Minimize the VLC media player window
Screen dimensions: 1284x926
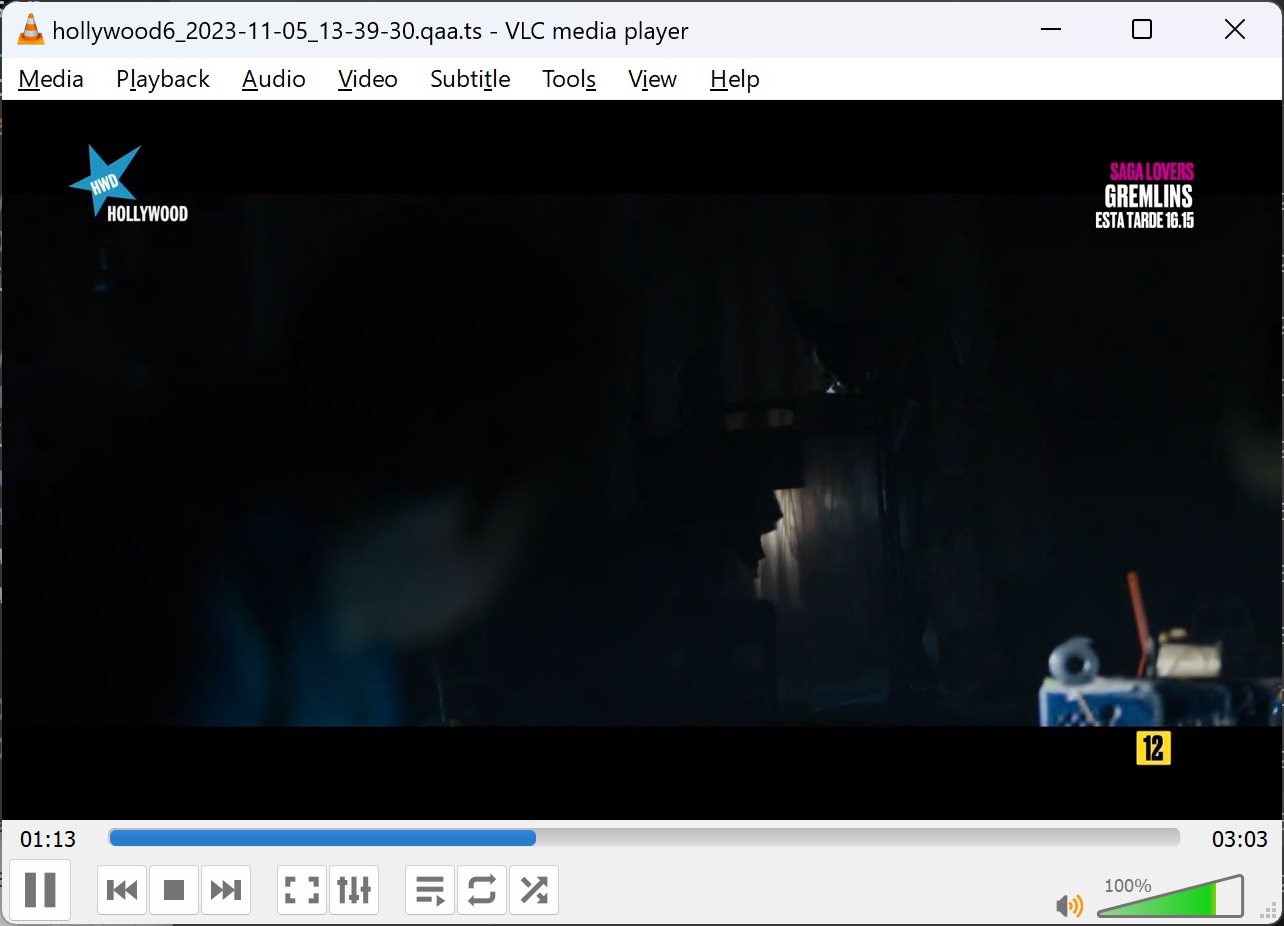click(x=1050, y=30)
